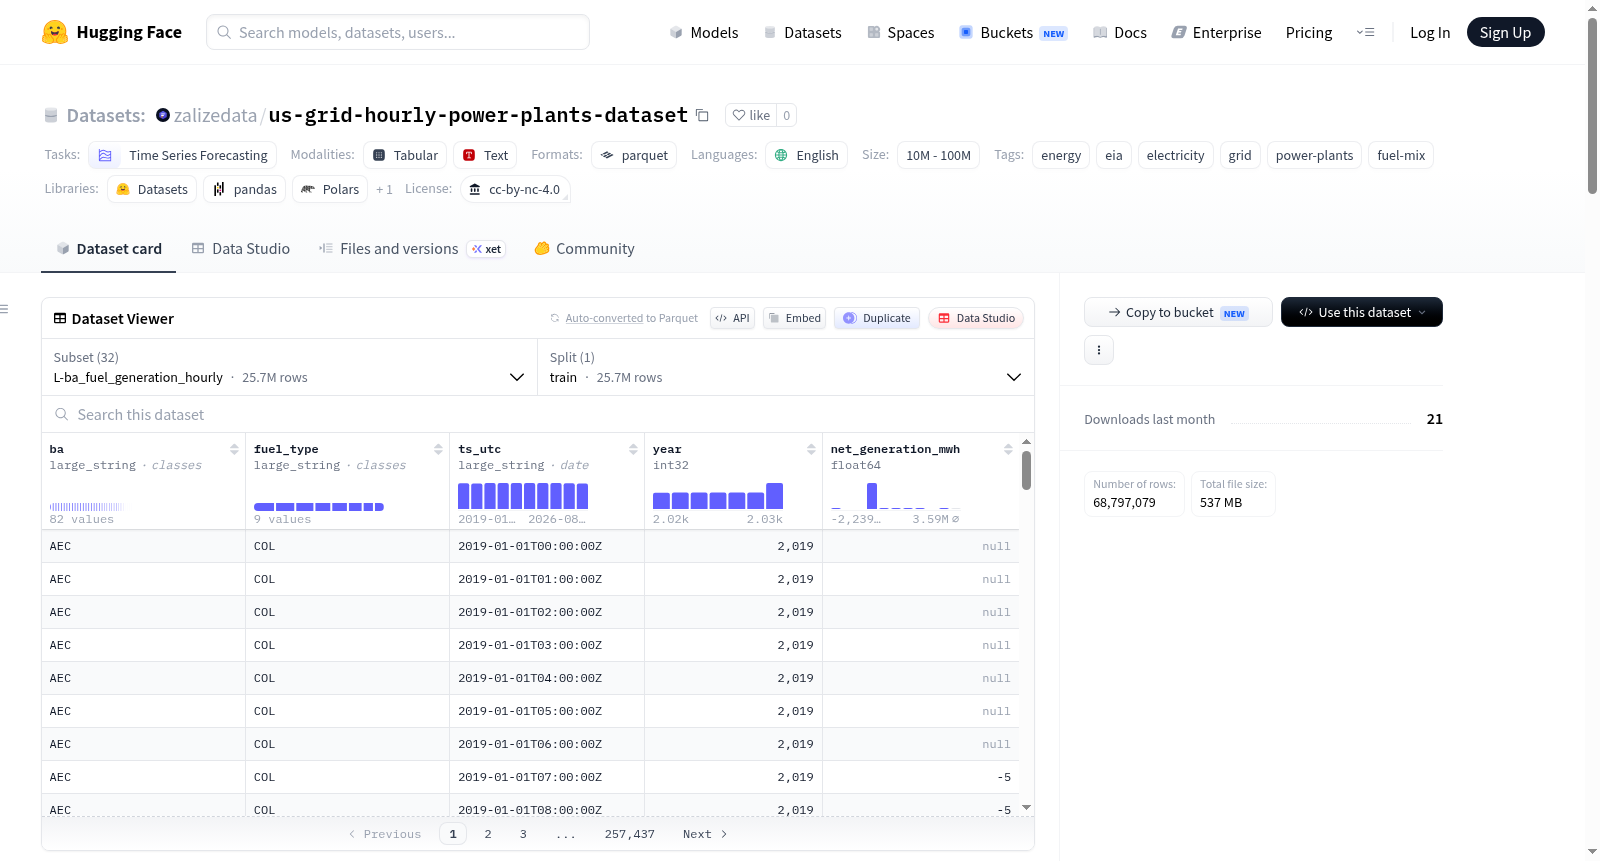Open the Enterprise menu item
1600x861 pixels.
click(x=1216, y=32)
